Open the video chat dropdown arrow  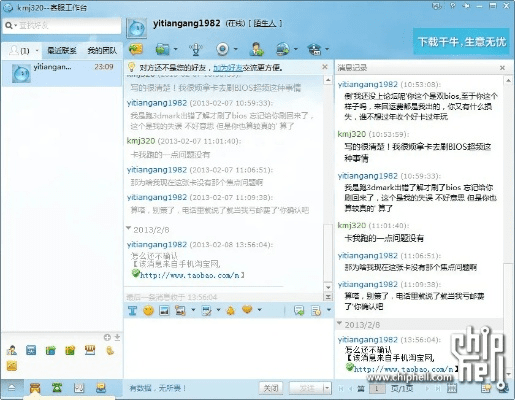[235, 49]
